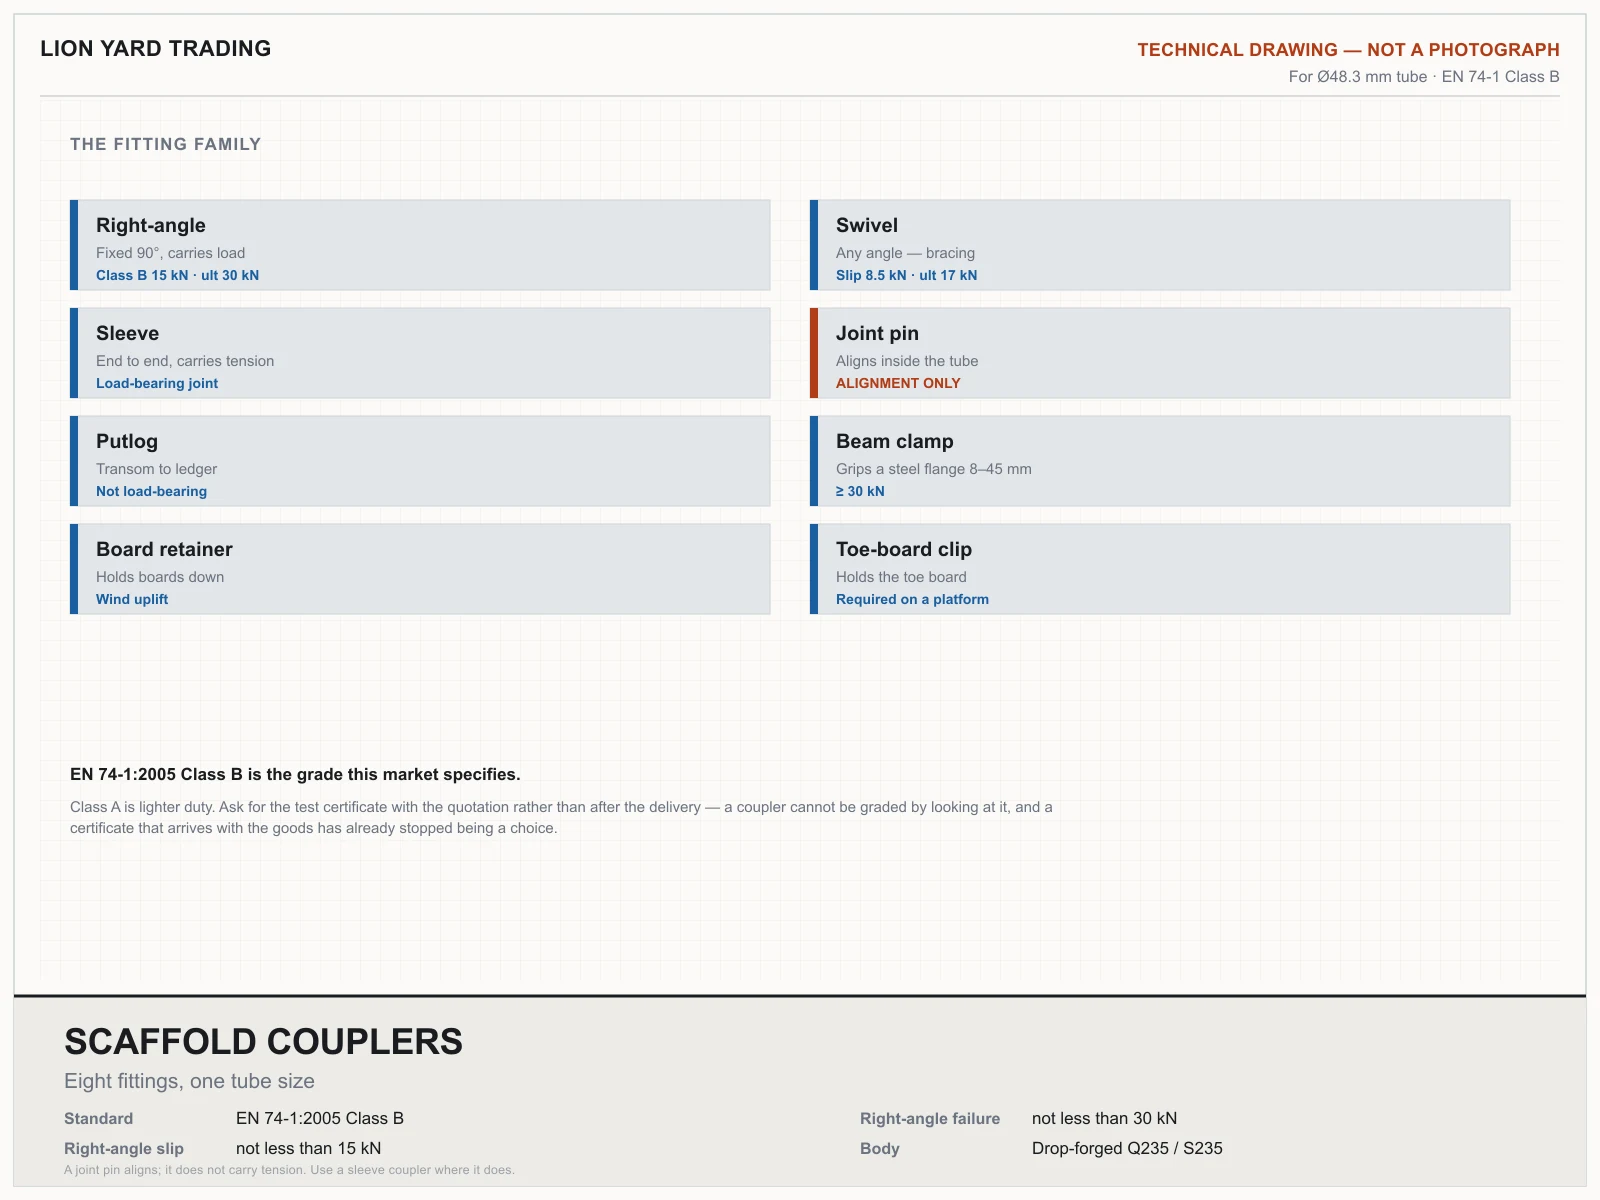Choose the Putlog fitting card

click(420, 461)
